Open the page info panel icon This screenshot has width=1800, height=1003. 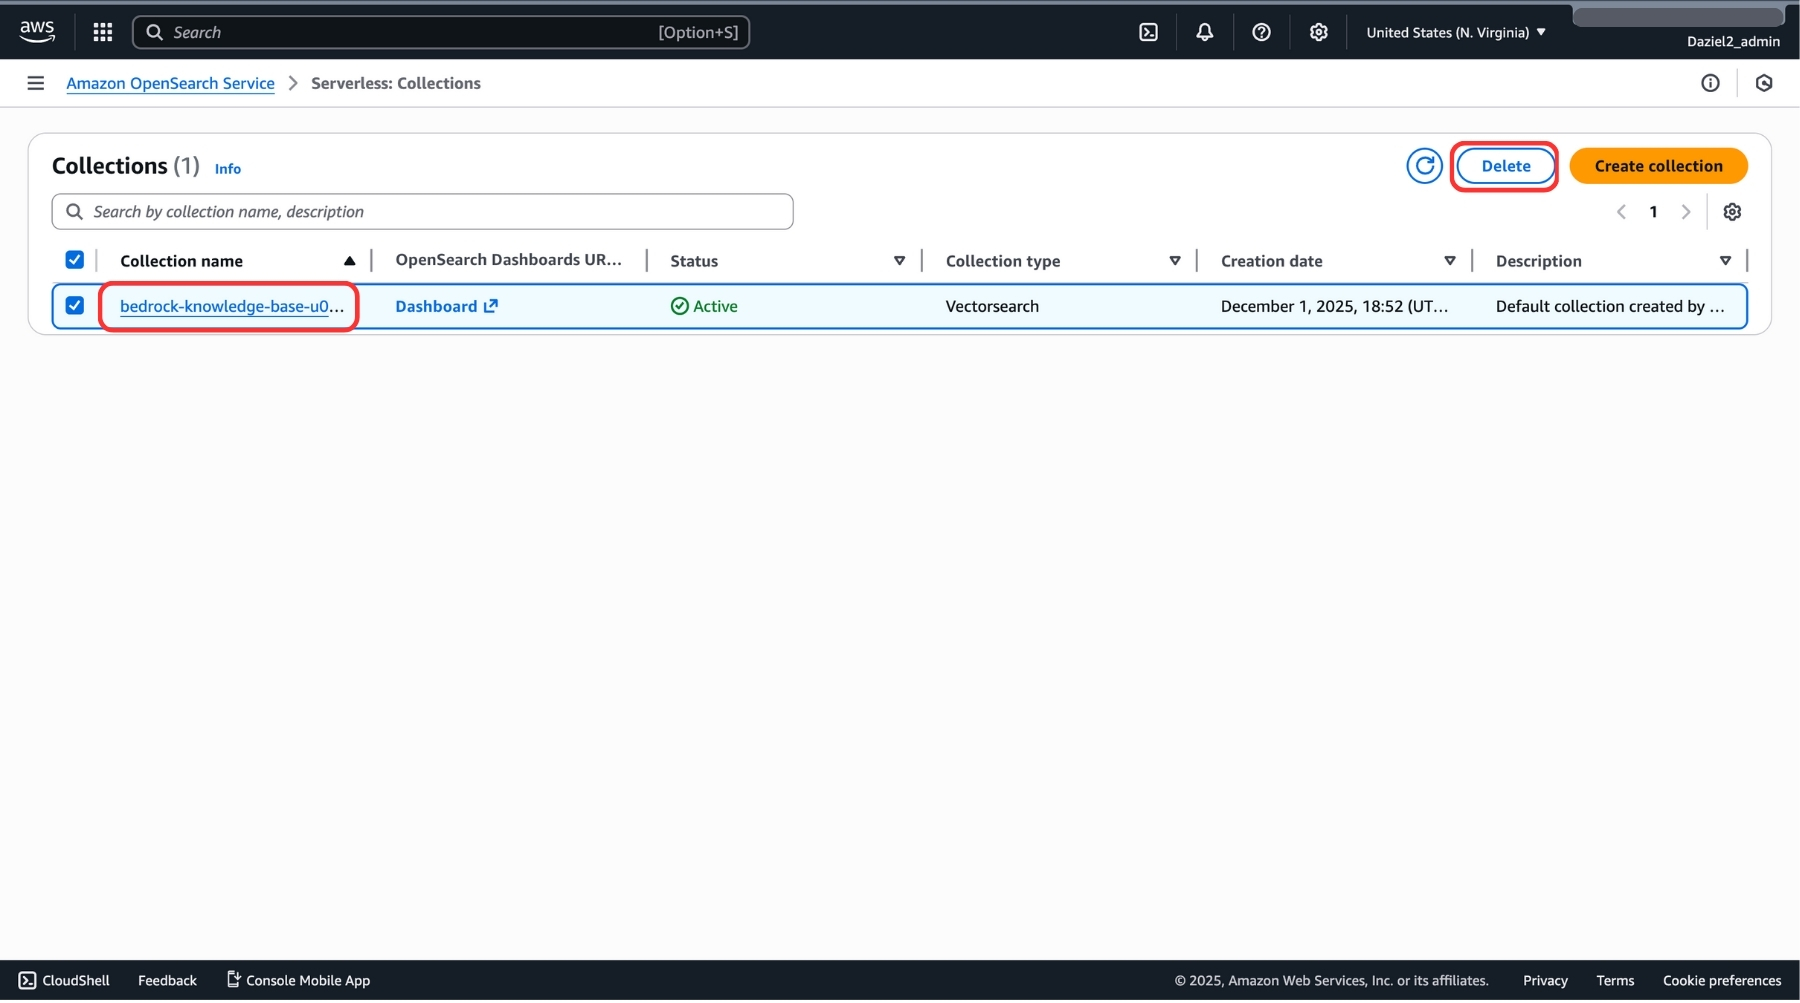tap(1710, 83)
